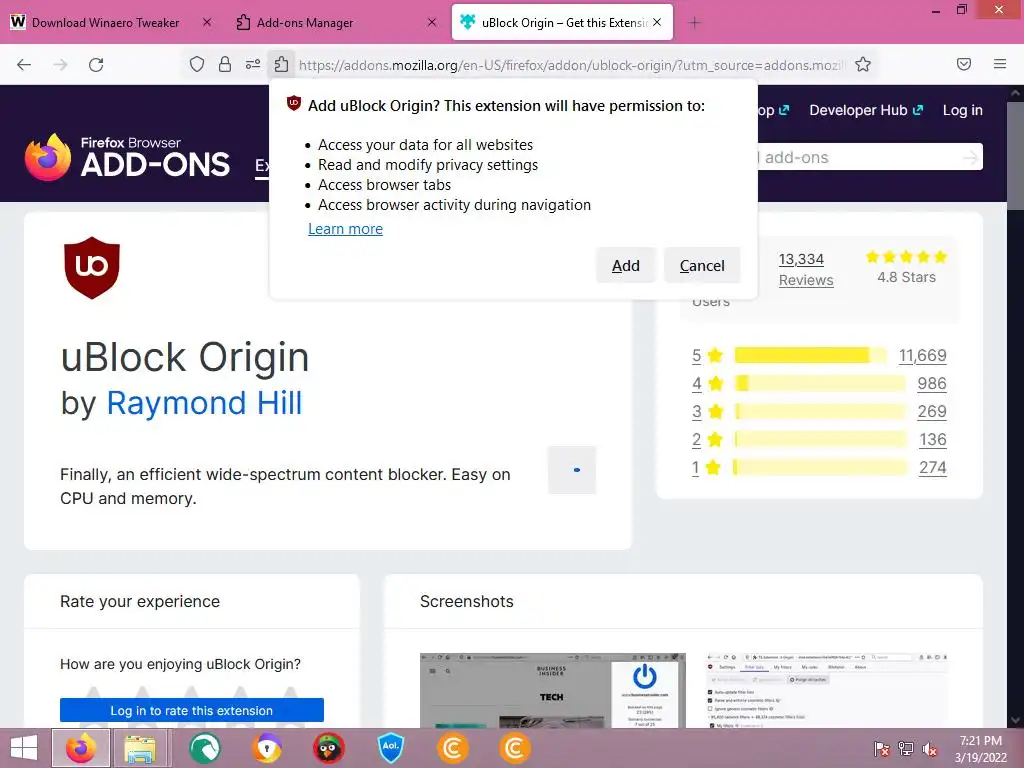This screenshot has width=1024, height=768.
Task: Open the site permissions icon in address bar
Action: click(253, 64)
